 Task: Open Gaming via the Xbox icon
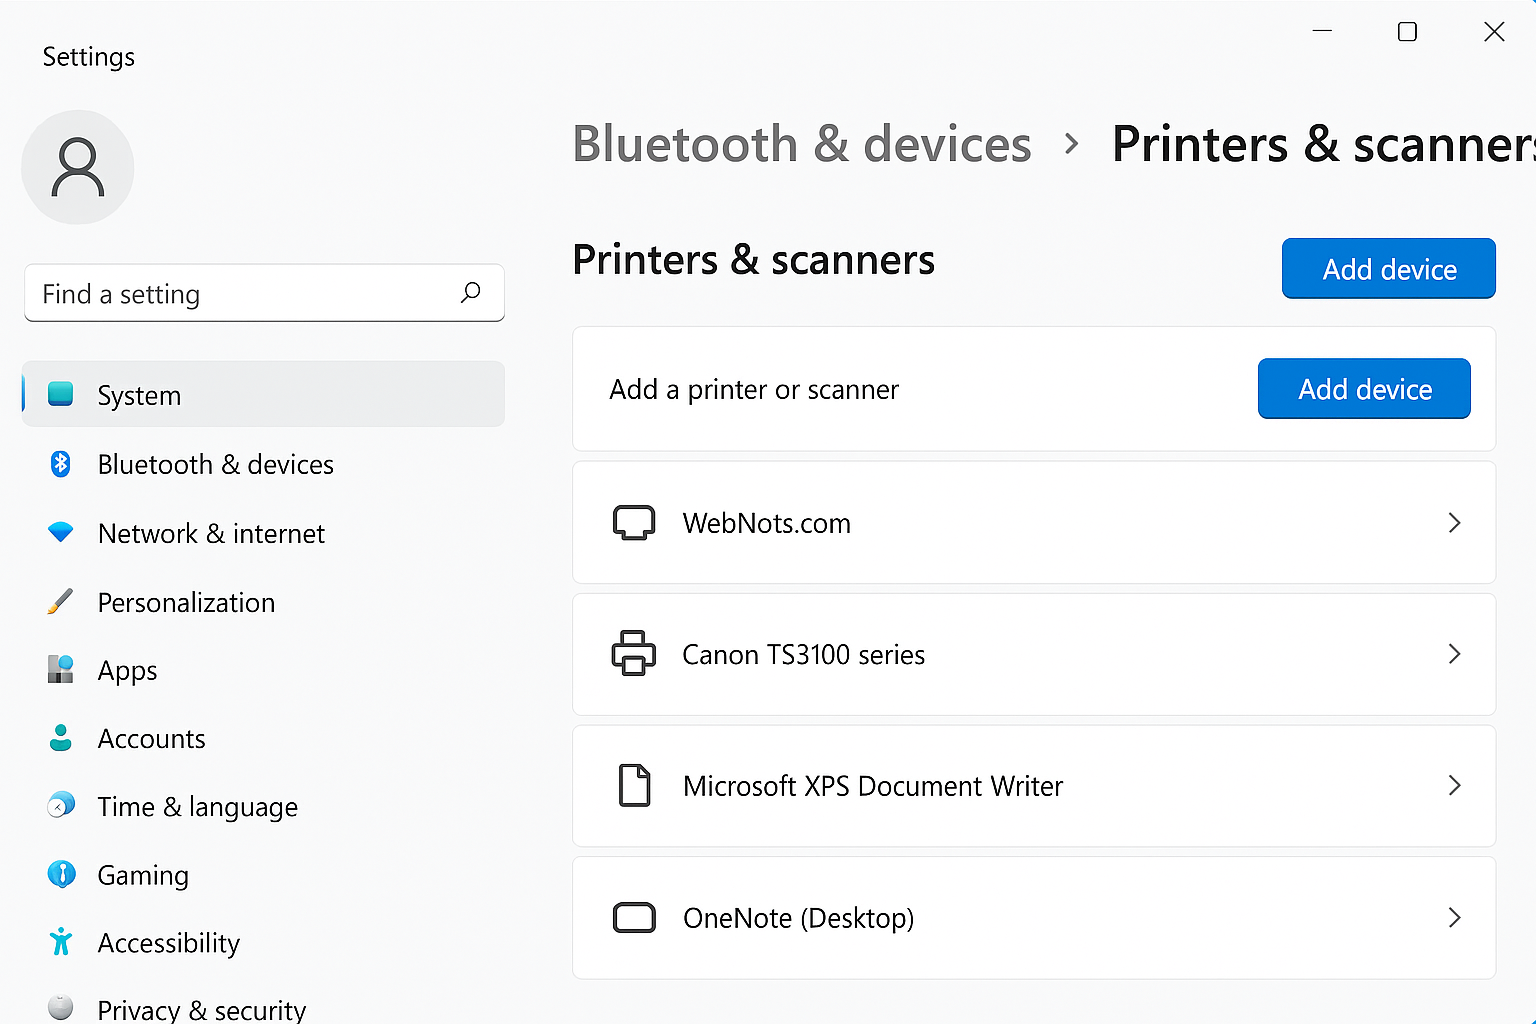click(61, 874)
